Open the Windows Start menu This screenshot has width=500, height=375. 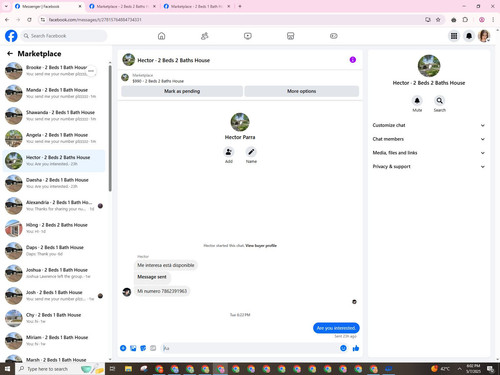pyautogui.click(x=7, y=369)
